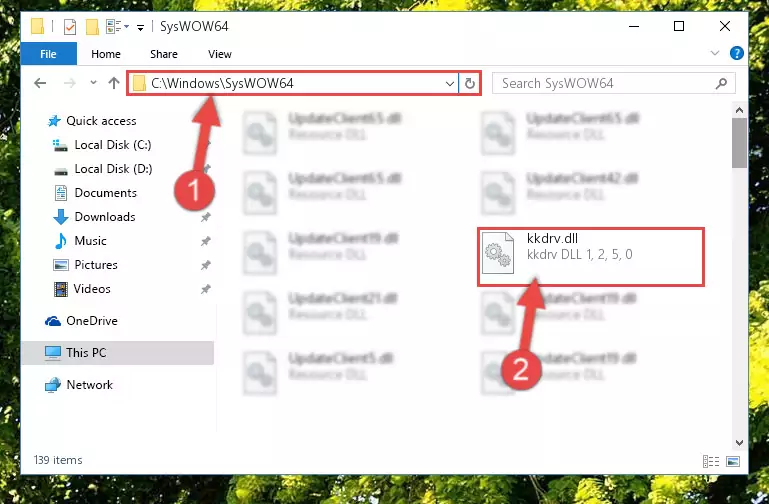
Task: Open Local Disk (D:) in sidebar
Action: (113, 169)
